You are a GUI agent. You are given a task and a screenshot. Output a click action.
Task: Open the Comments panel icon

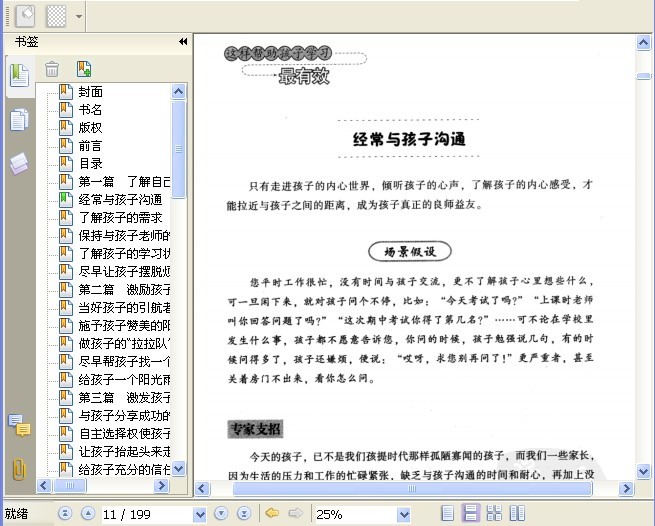coord(19,425)
